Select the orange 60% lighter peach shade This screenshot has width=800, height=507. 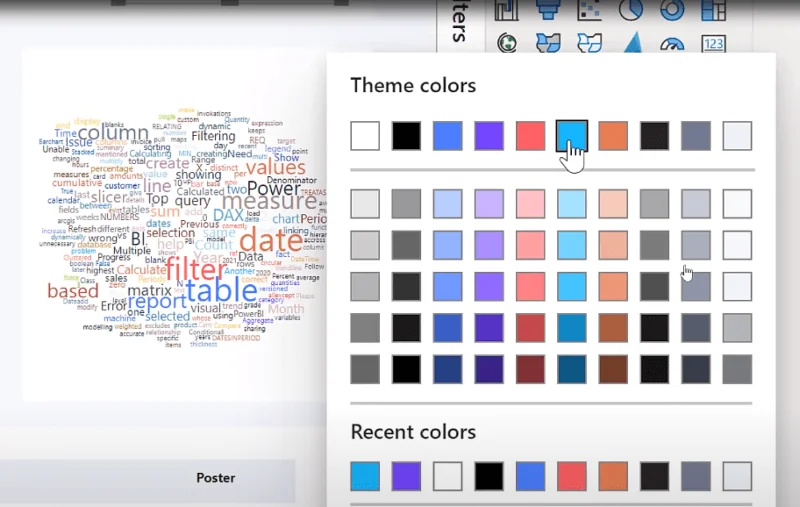(613, 204)
